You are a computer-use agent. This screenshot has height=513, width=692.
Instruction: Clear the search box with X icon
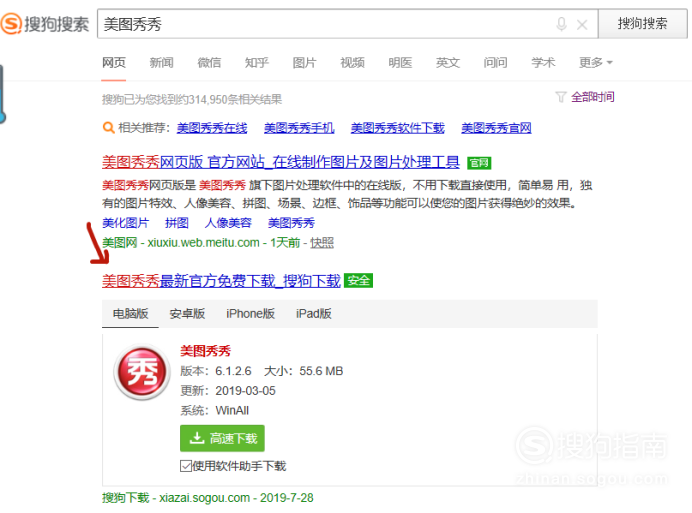582,25
